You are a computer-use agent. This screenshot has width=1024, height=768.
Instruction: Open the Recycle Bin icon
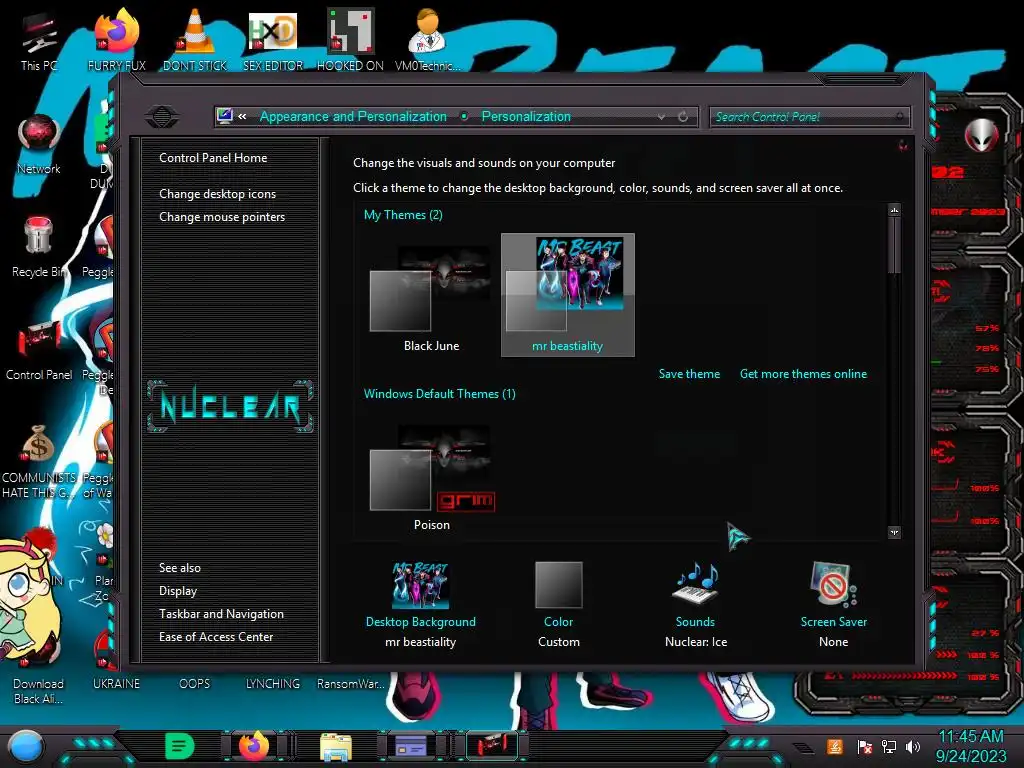[39, 247]
